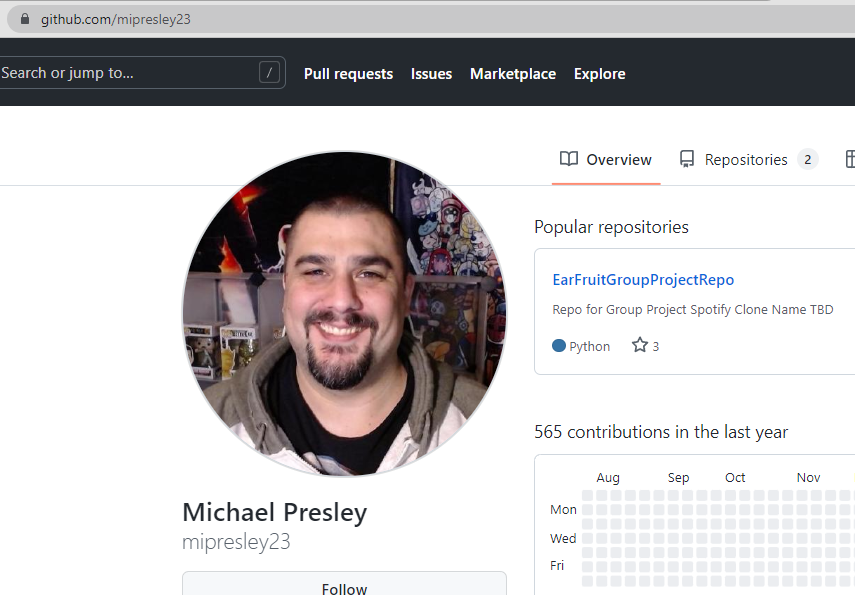Click the Fri row label
The width and height of the screenshot is (855, 595).
click(557, 566)
